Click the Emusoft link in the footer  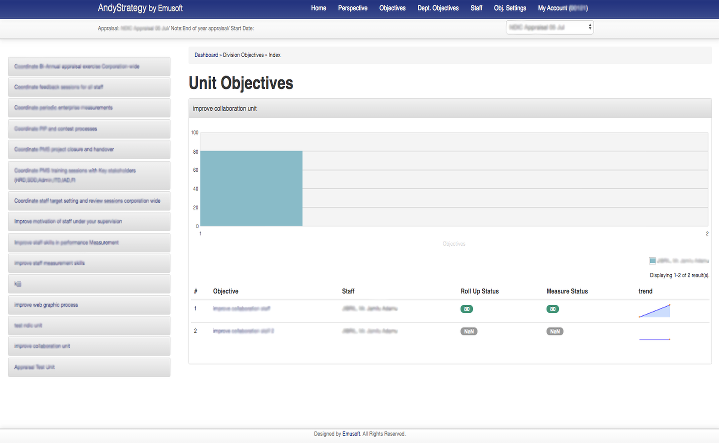[351, 434]
